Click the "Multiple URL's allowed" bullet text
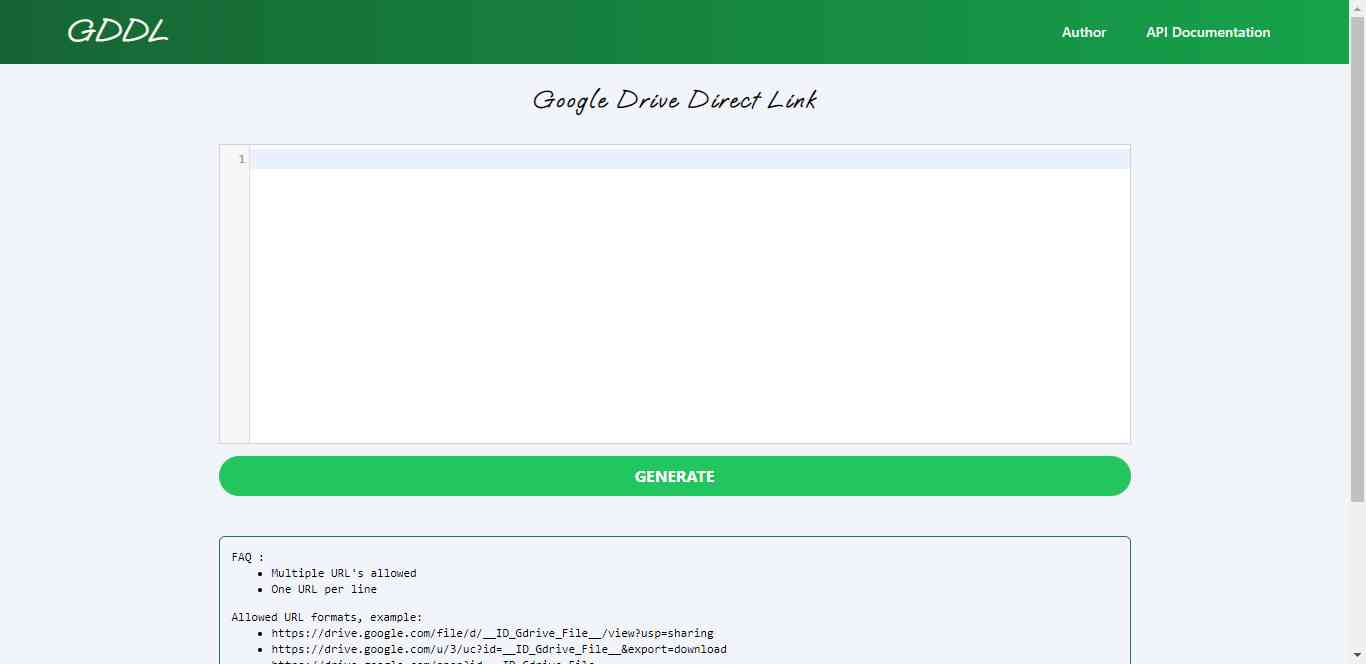This screenshot has width=1366, height=664. 343,573
